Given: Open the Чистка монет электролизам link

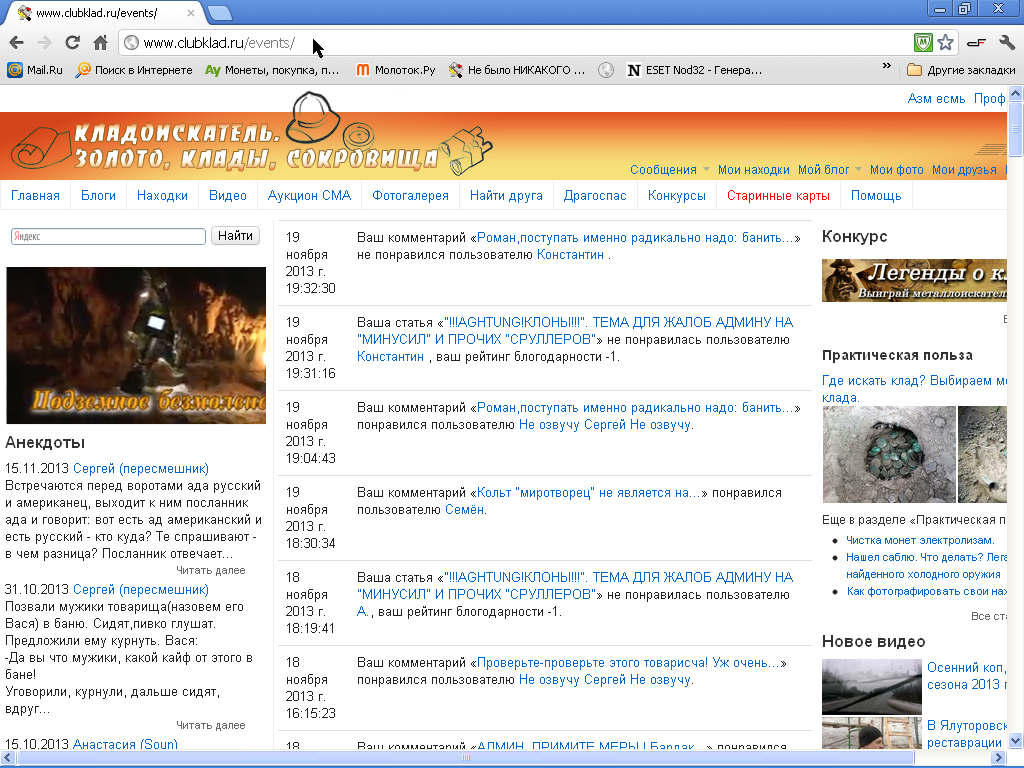Looking at the screenshot, I should point(920,540).
